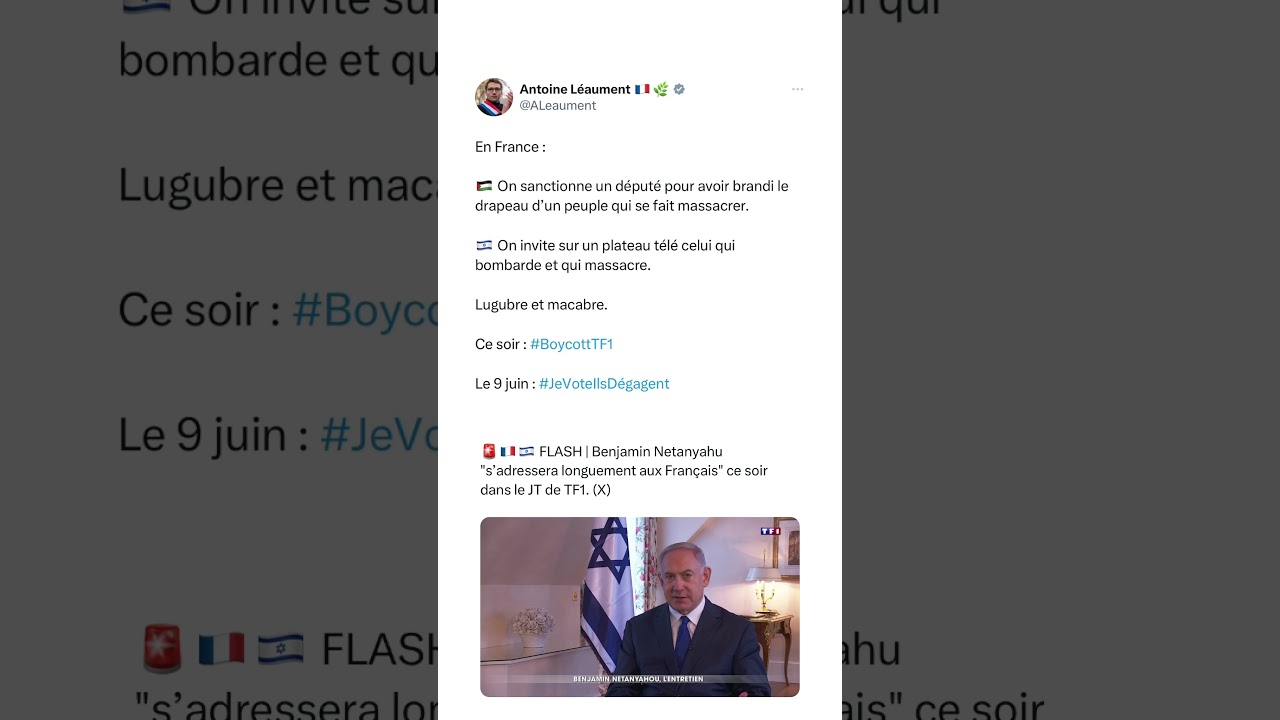Open the Netanyahu interview video thumbnail
The image size is (1280, 720).
click(640, 607)
